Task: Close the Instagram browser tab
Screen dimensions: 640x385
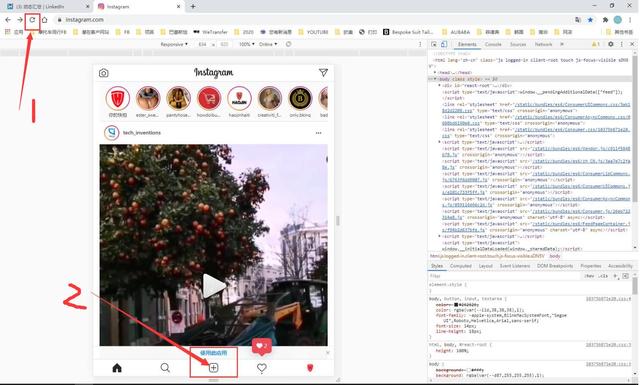Action: pos(178,7)
